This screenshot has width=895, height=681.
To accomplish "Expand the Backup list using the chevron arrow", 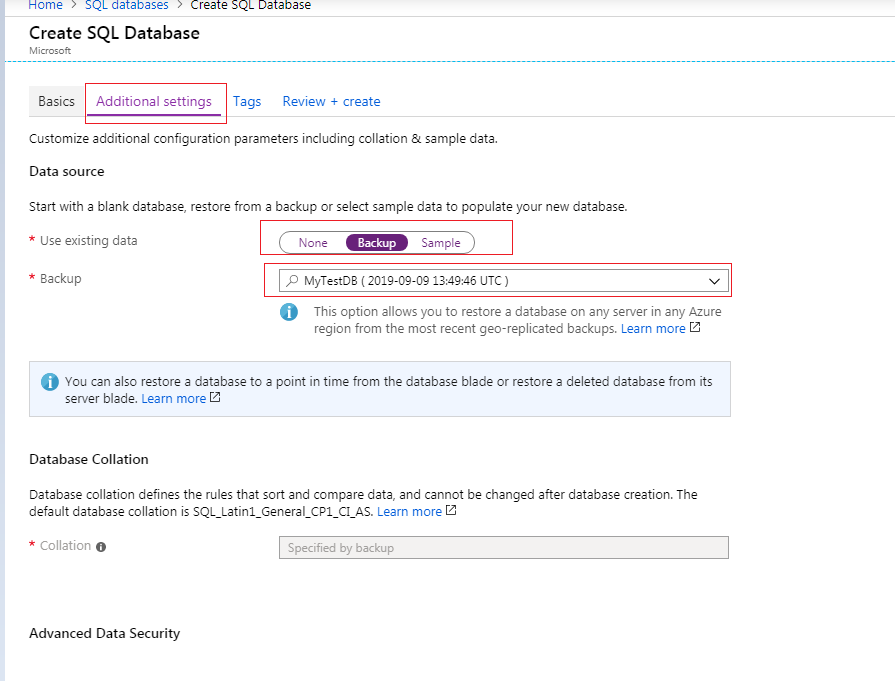I will (714, 281).
